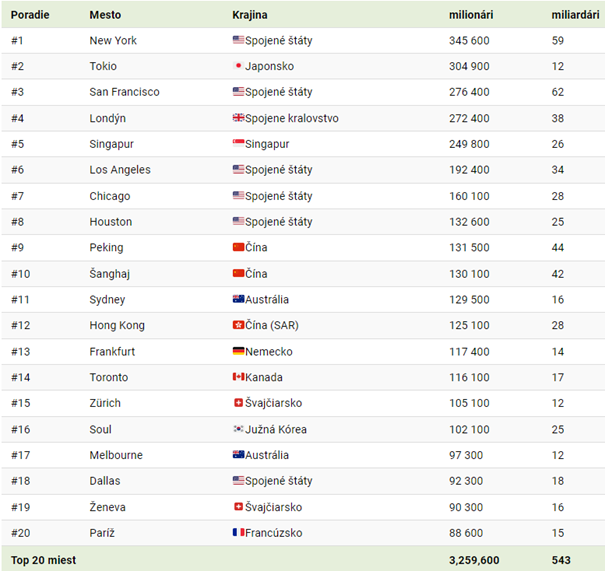Select the Singapur city cell in Mesto column
Screen dimensions: 605x571
112,144
